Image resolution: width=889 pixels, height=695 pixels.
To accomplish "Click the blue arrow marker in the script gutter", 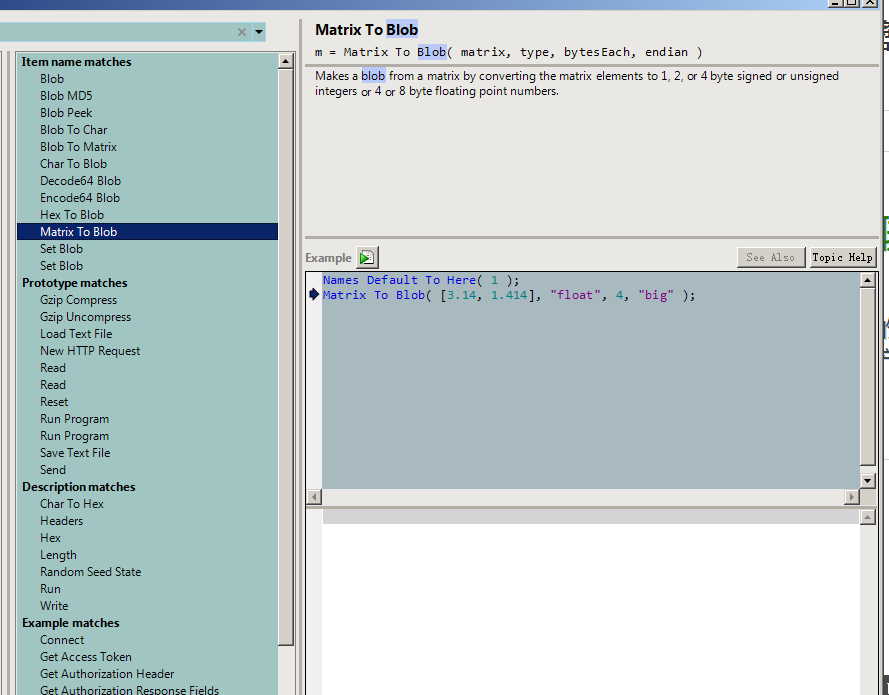I will tap(315, 295).
